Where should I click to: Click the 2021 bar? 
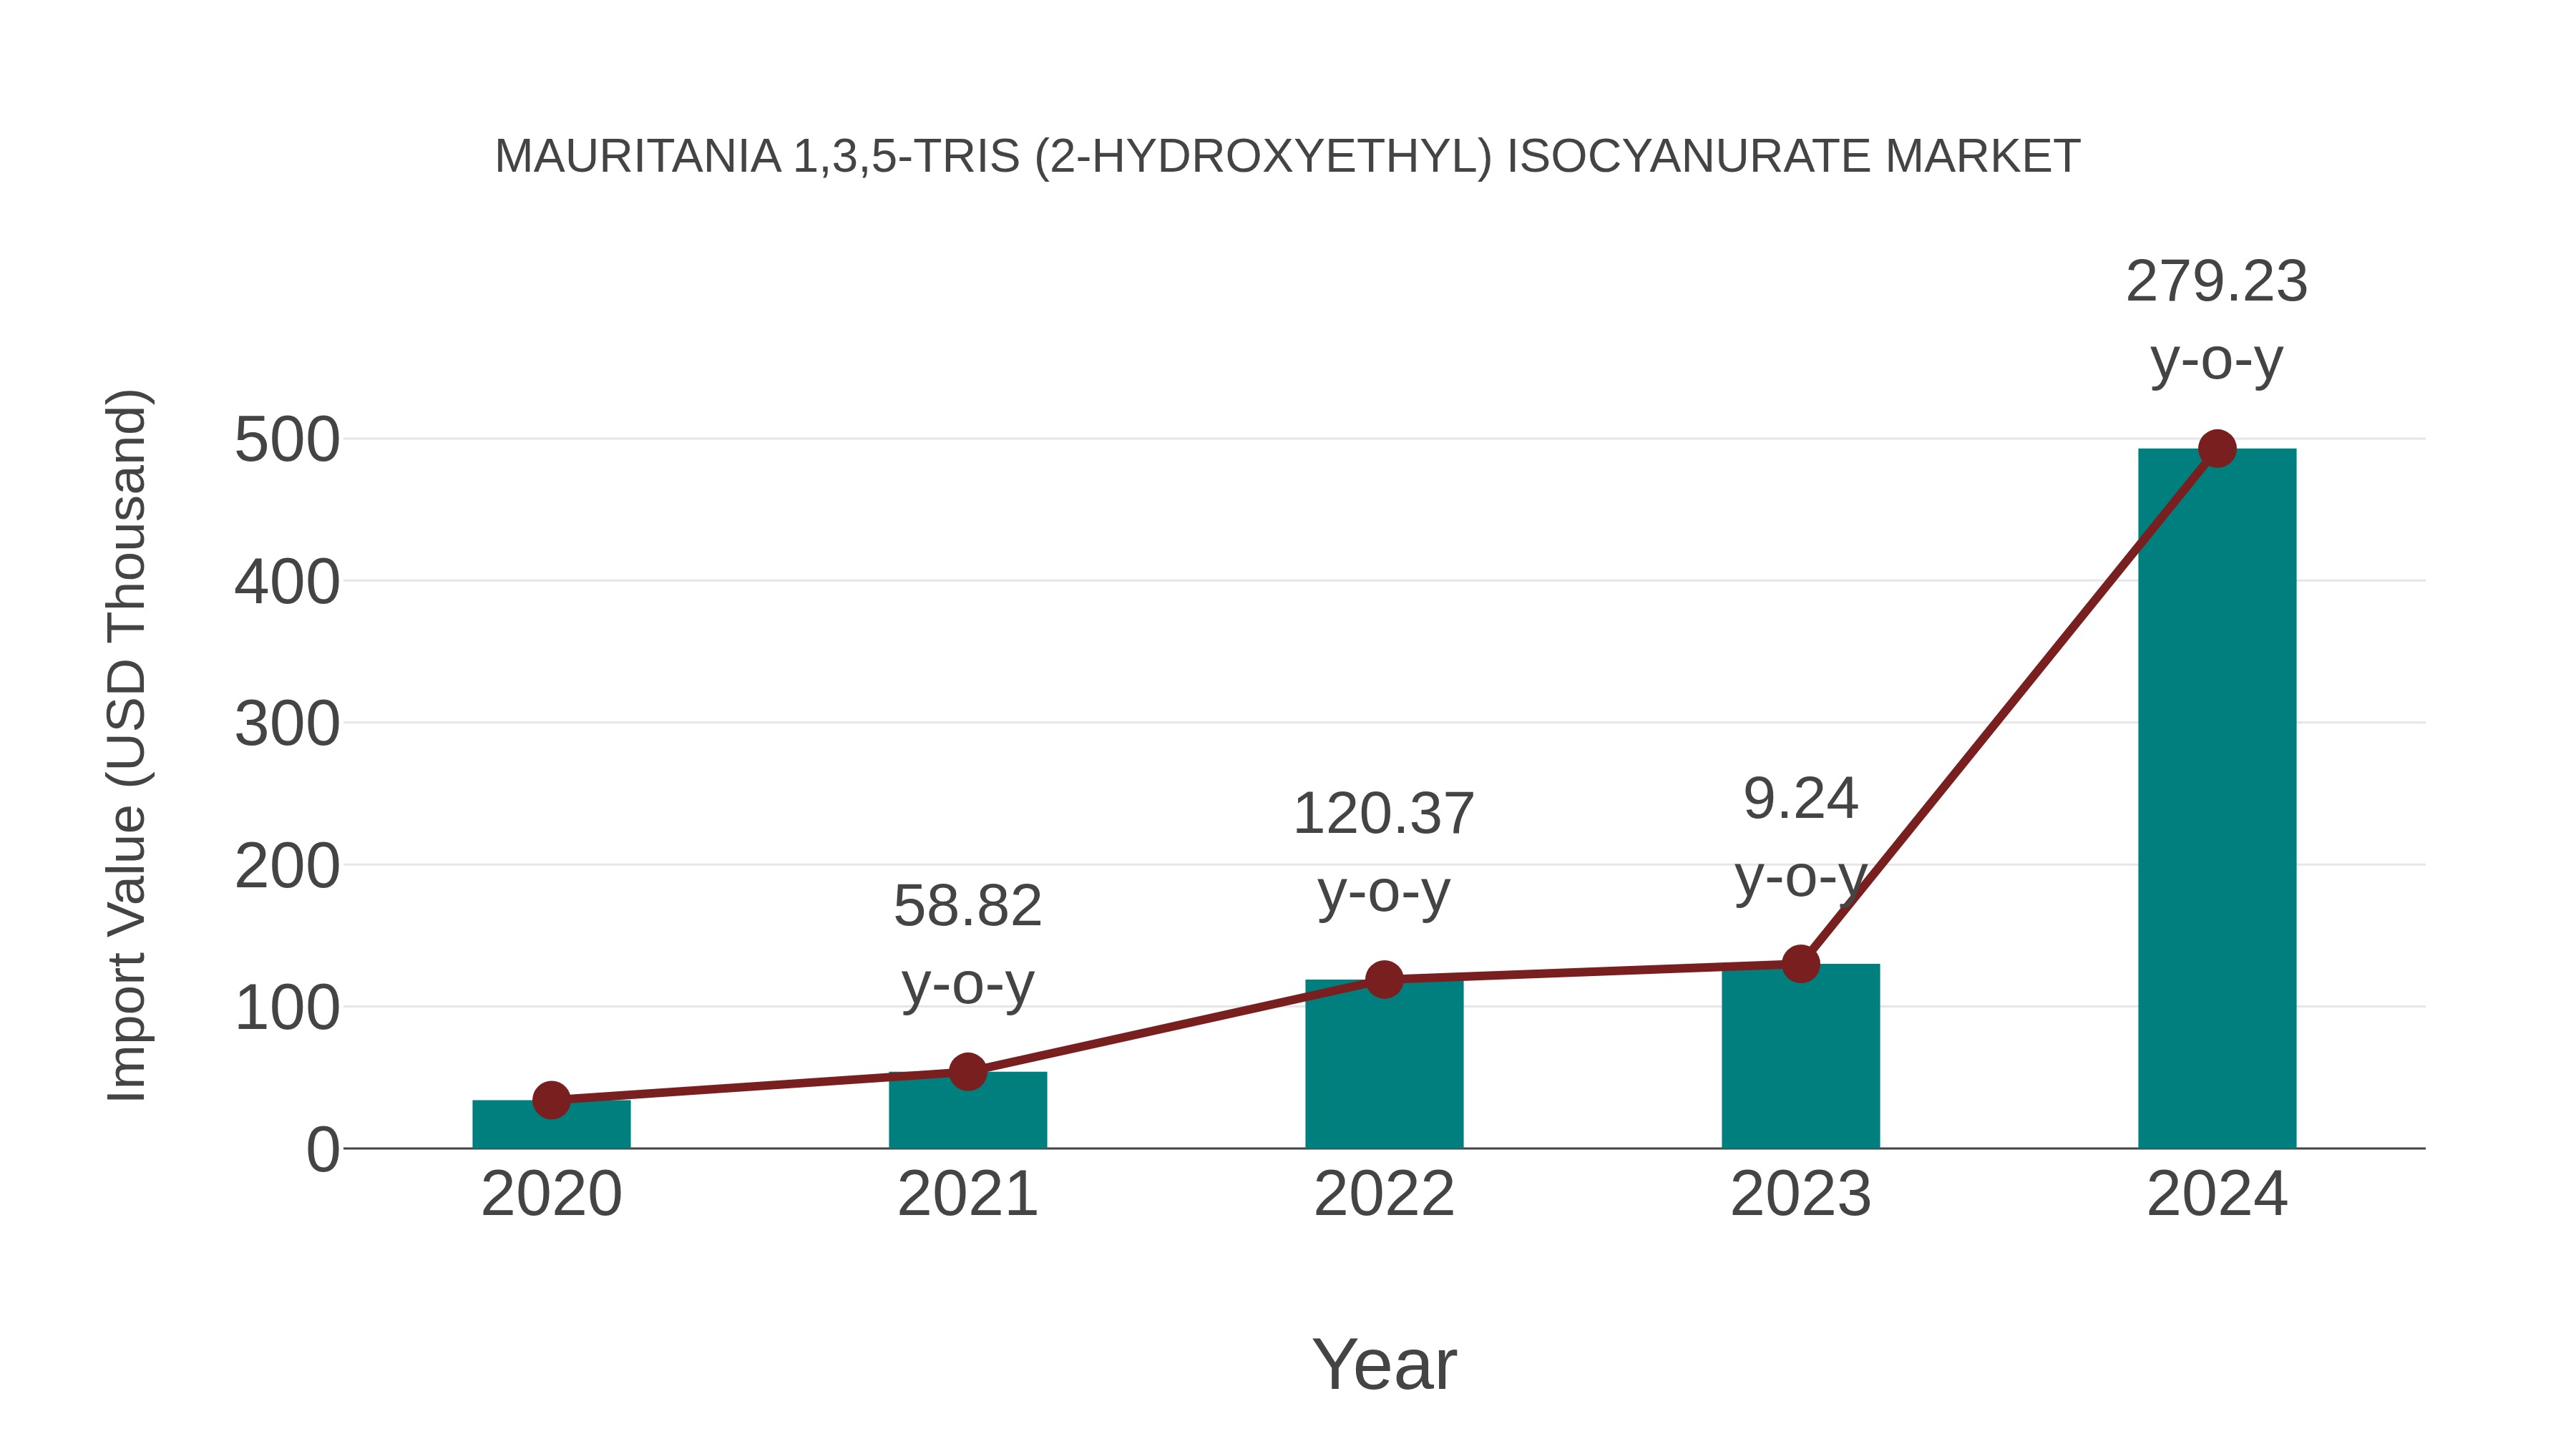coord(967,1110)
